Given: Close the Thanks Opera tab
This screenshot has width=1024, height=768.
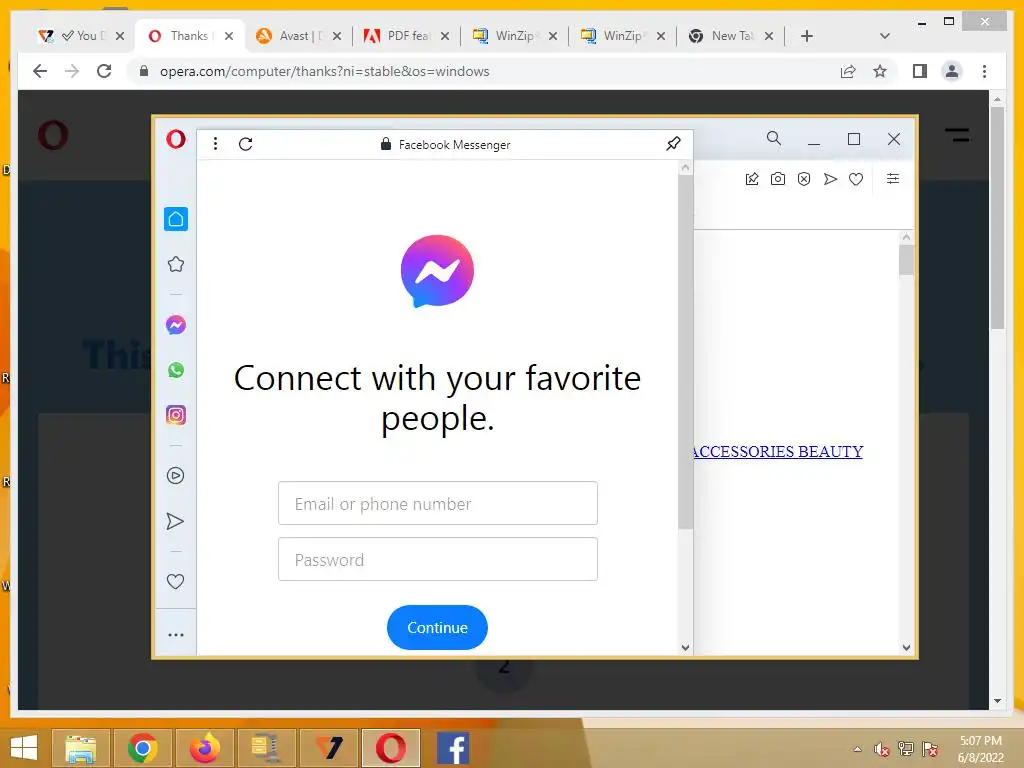Looking at the screenshot, I should tap(229, 36).
